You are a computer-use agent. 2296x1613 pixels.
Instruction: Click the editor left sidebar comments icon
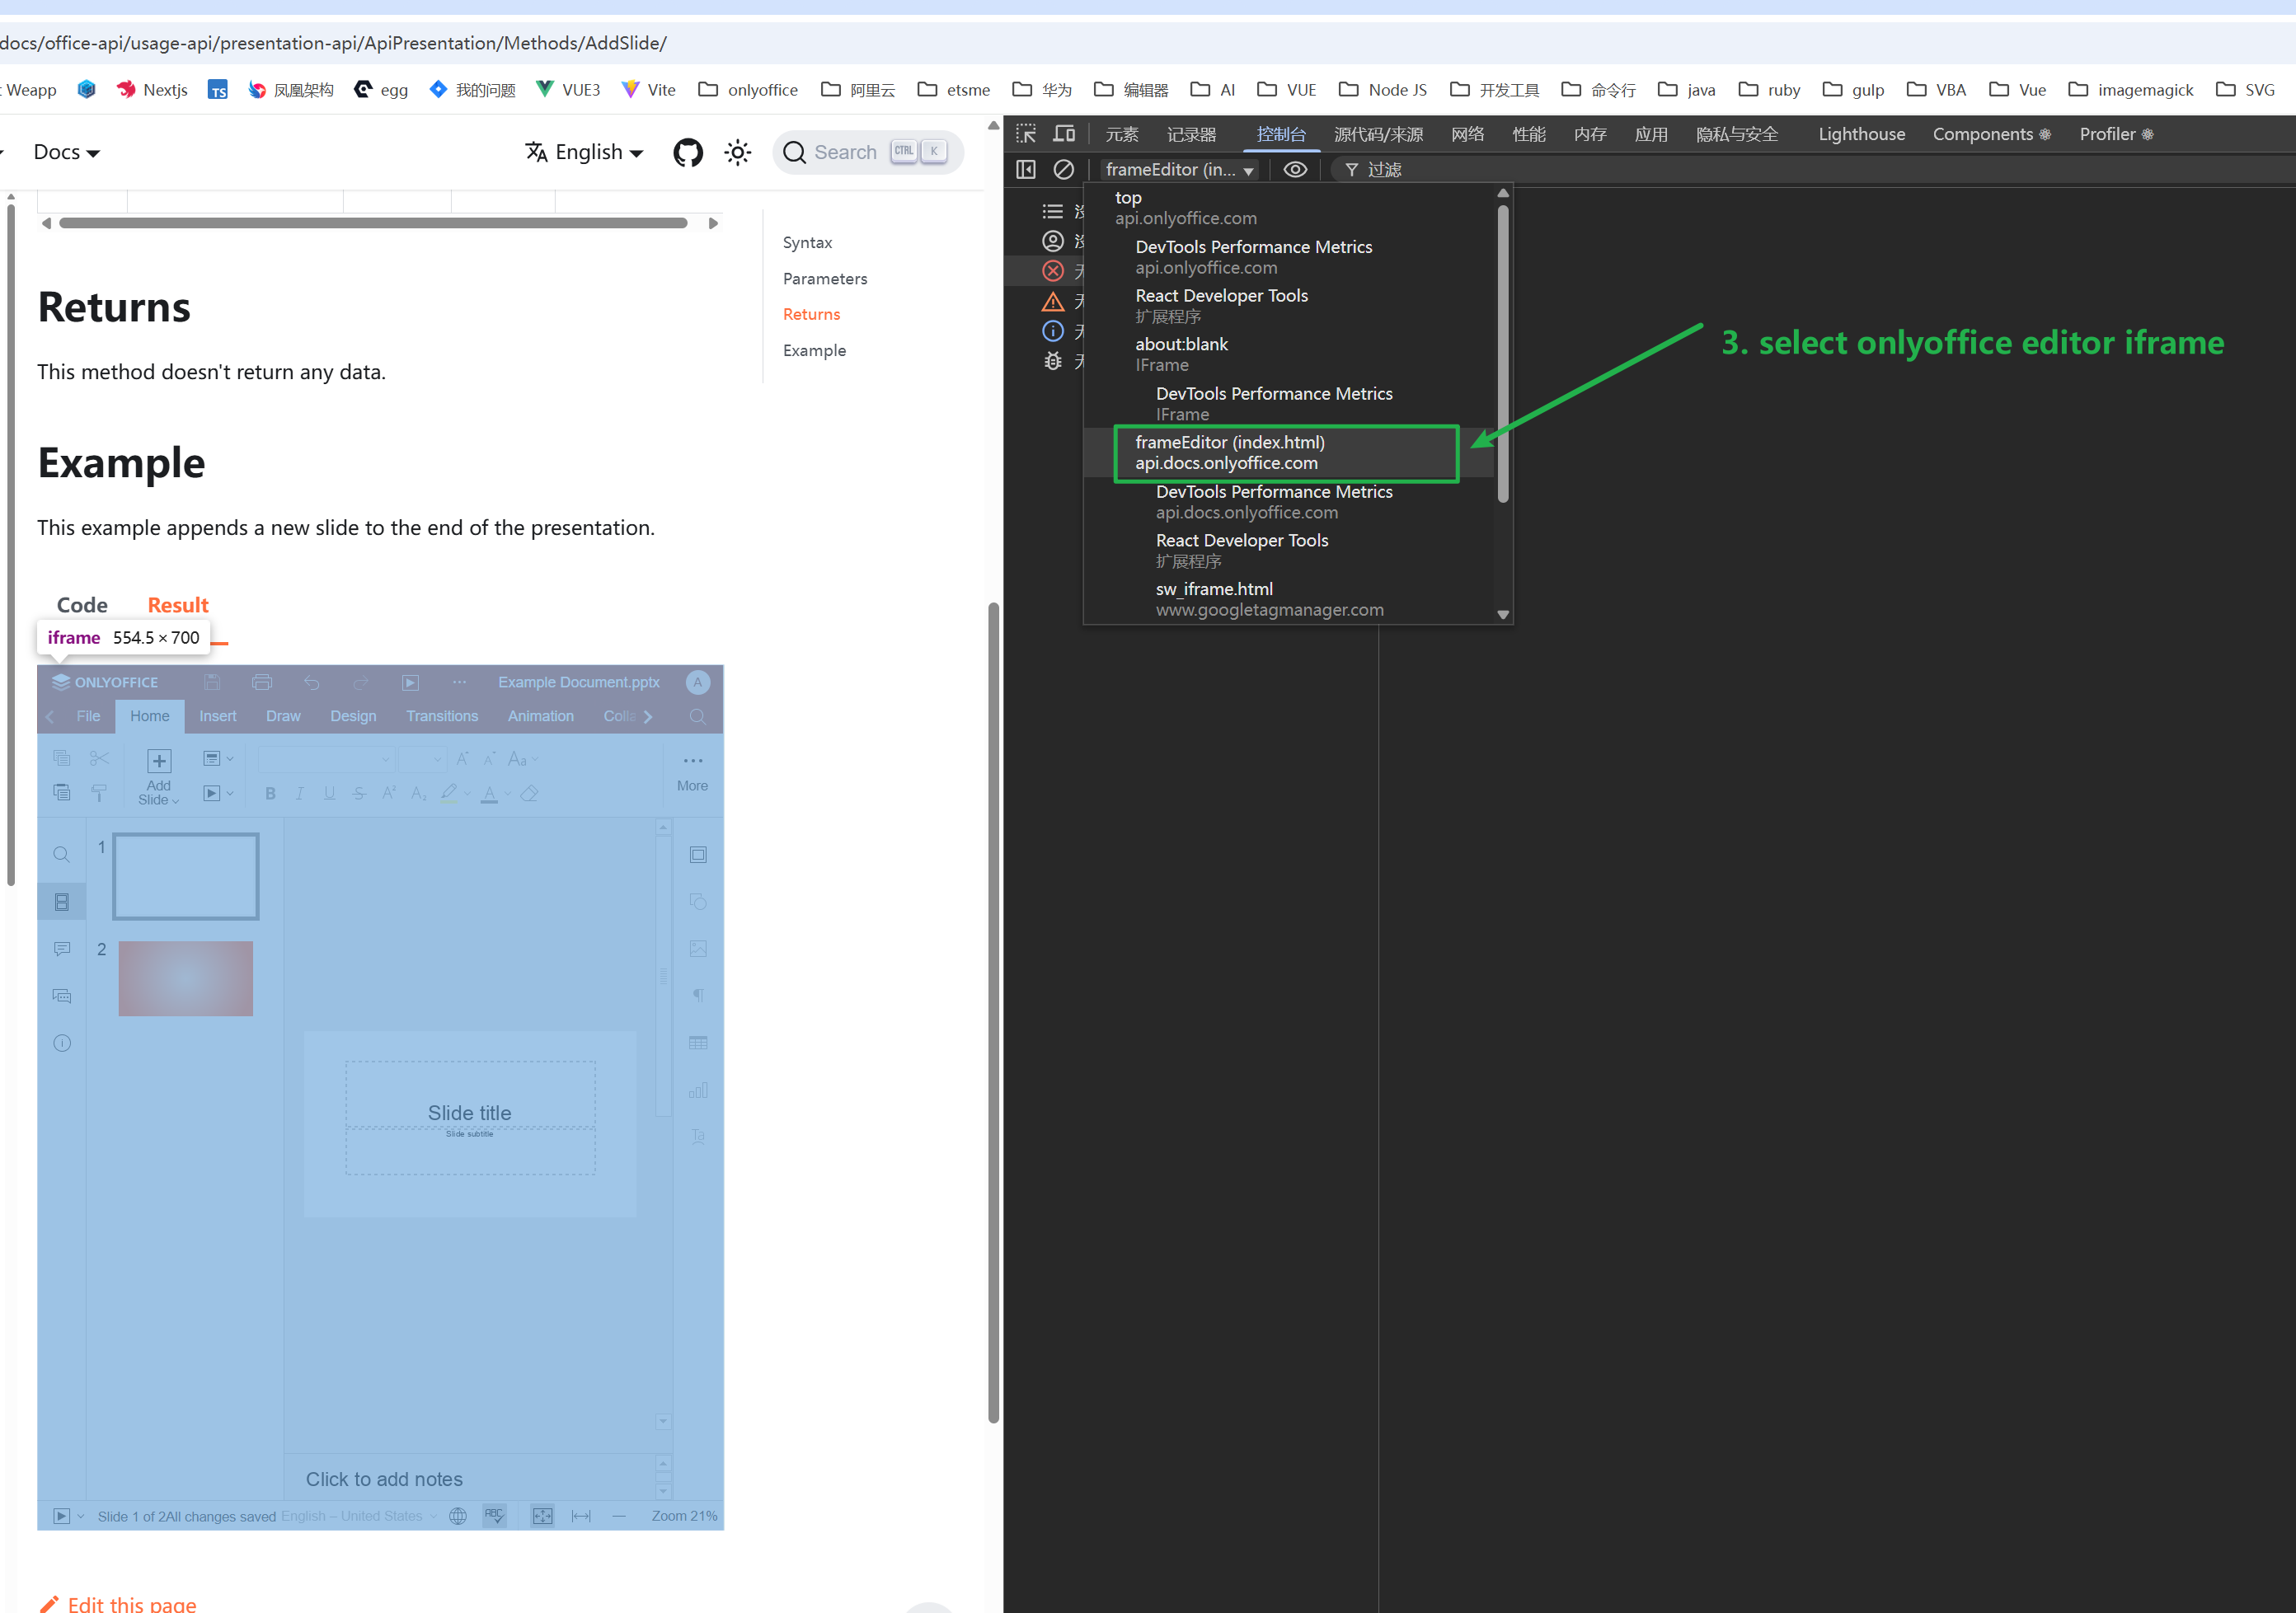61,948
